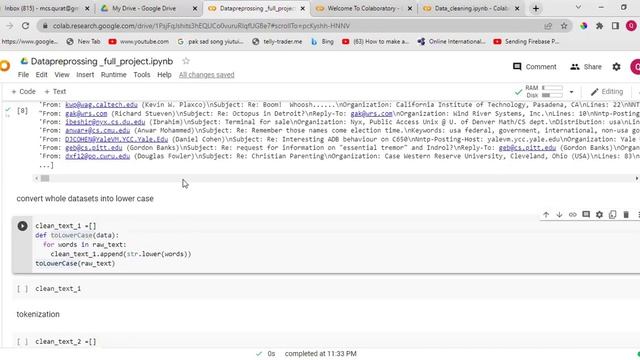Open the File menu
Image resolution: width=640 pixels, height=360 pixels.
click(x=23, y=75)
